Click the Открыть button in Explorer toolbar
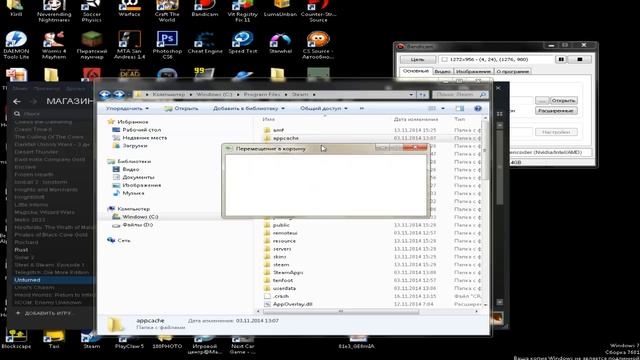 [181, 109]
